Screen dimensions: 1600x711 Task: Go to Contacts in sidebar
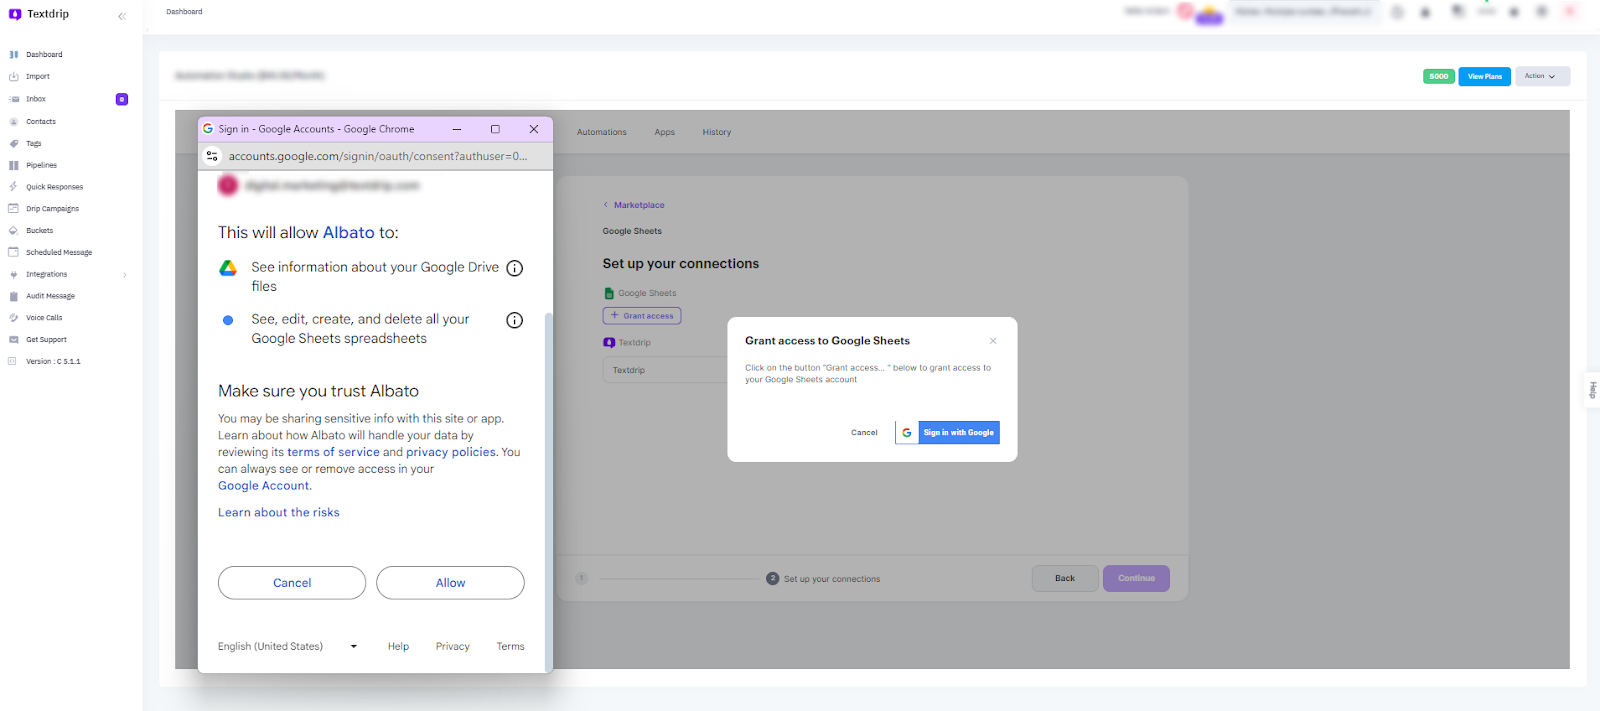(41, 122)
